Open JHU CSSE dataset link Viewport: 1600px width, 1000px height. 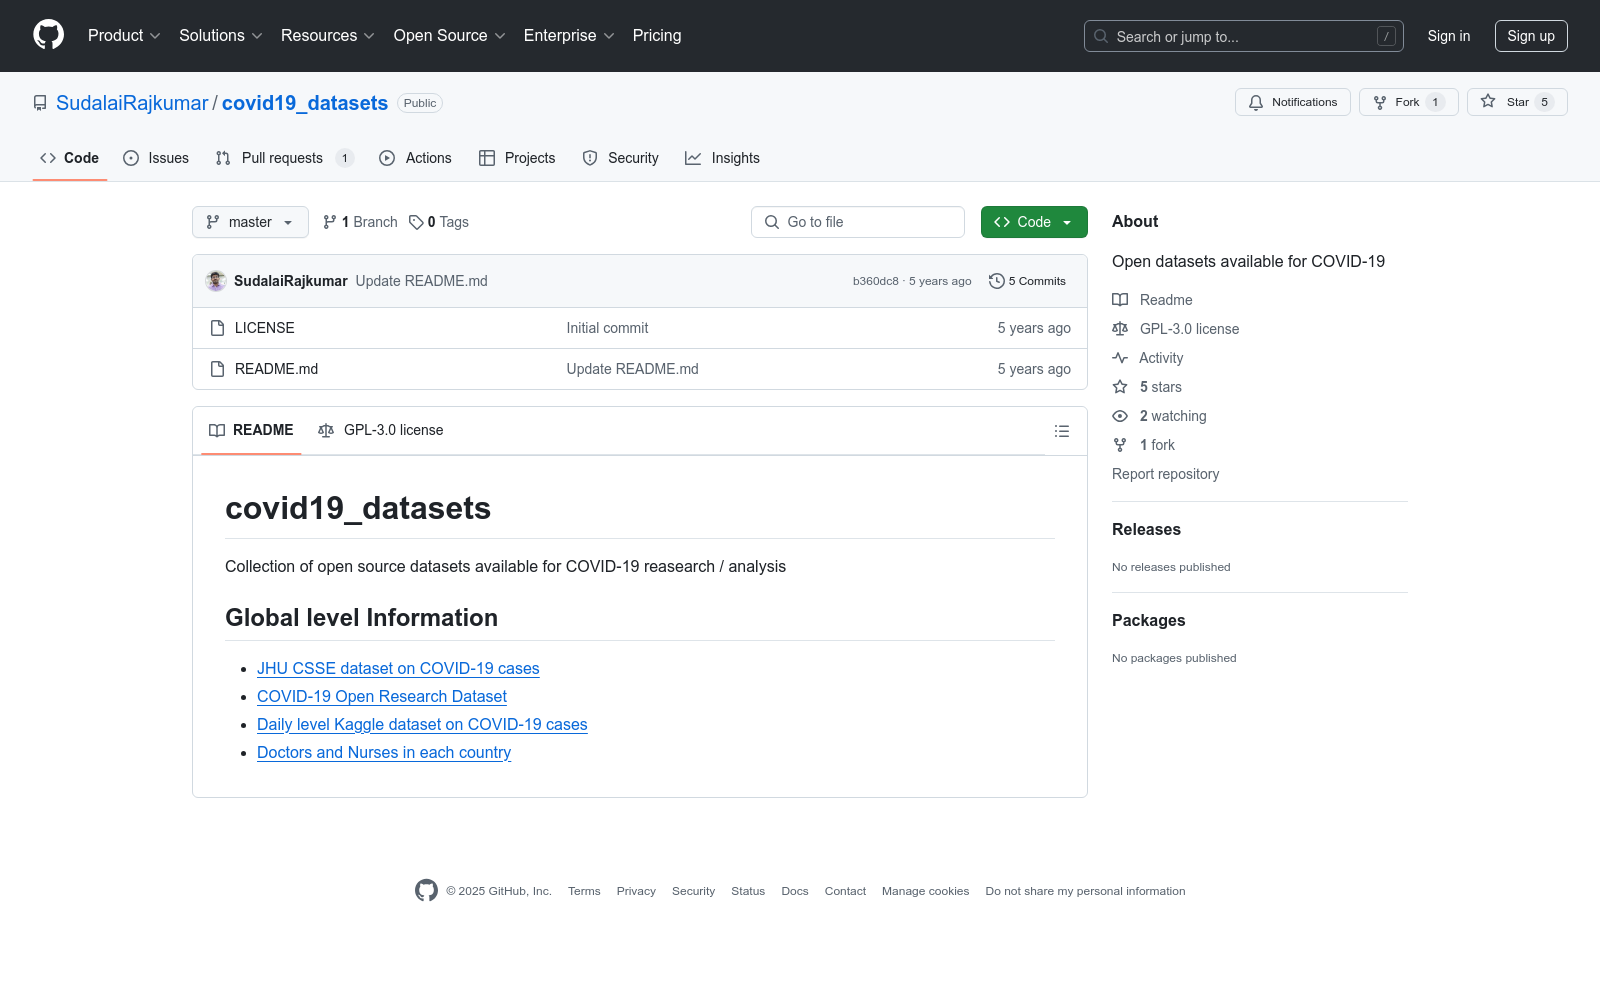(398, 668)
